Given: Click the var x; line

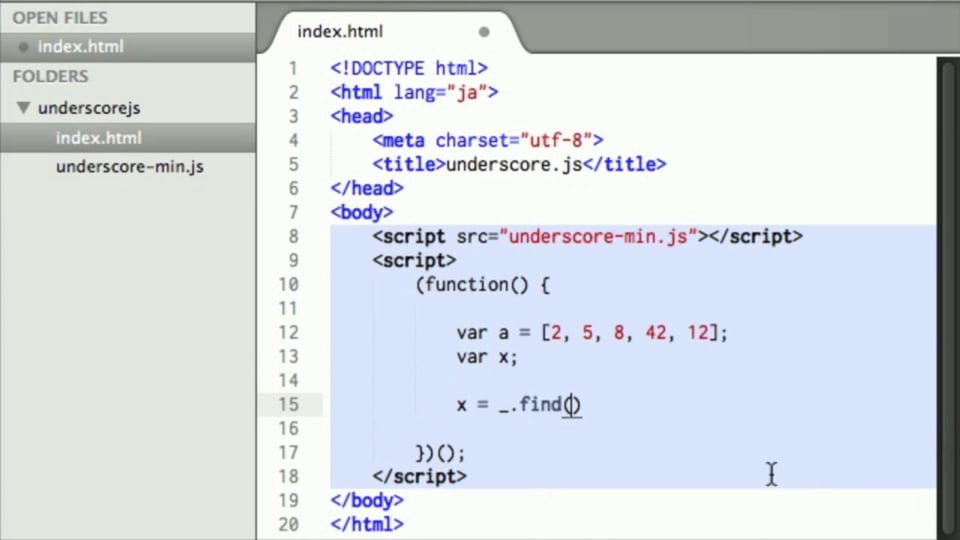Looking at the screenshot, I should click(x=487, y=357).
